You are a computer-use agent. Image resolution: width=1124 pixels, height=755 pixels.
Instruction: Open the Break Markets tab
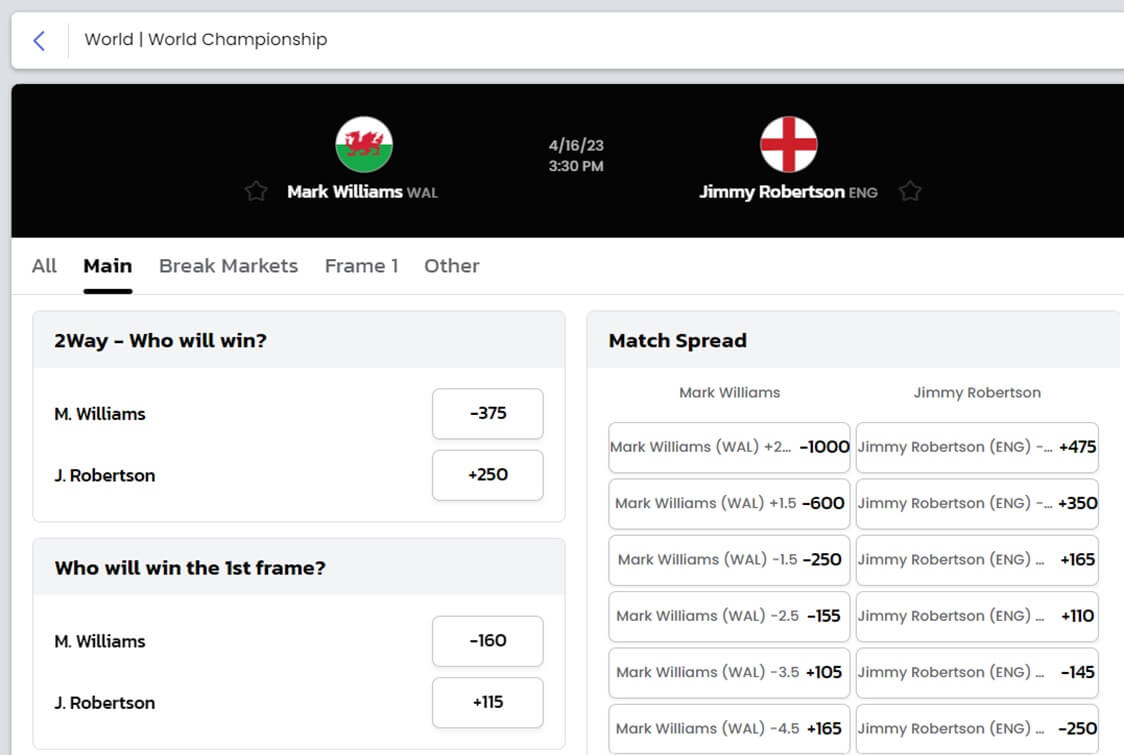tap(228, 266)
